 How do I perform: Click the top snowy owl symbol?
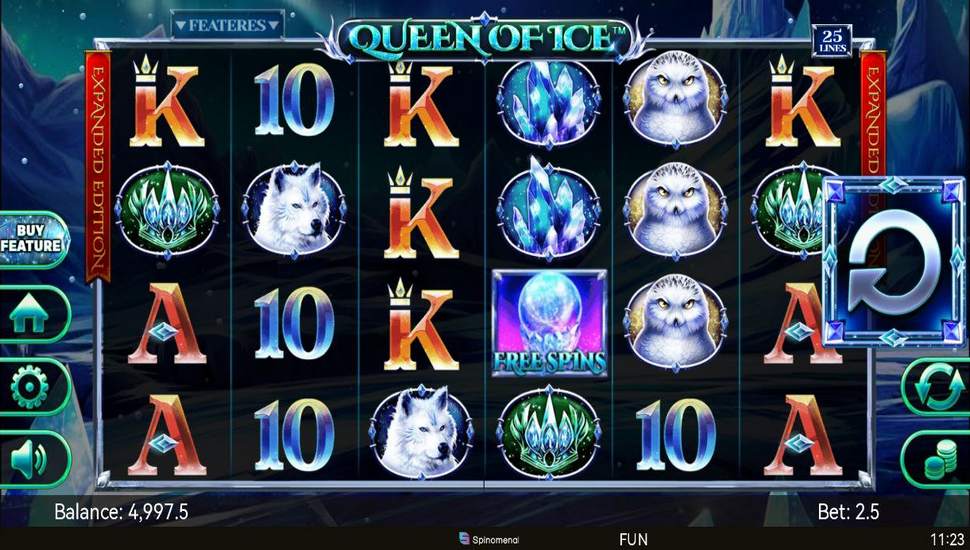click(x=675, y=99)
